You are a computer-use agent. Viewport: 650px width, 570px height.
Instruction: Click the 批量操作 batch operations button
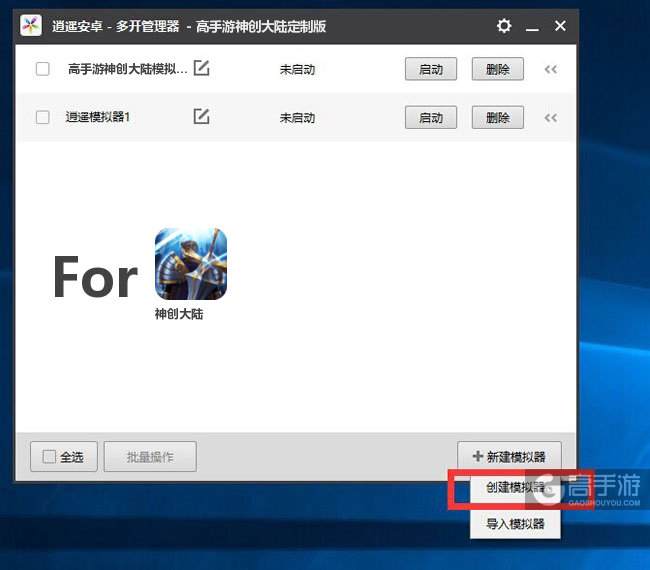150,457
